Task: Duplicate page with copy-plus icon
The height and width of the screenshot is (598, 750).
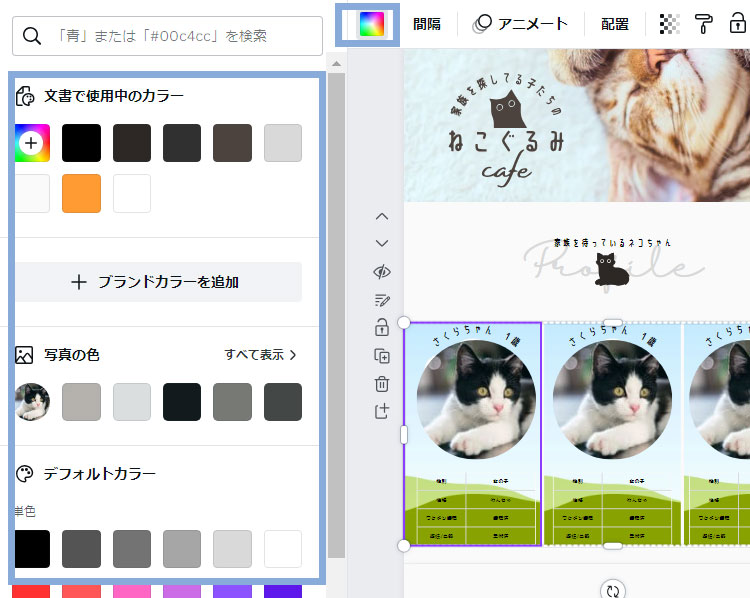Action: (x=382, y=356)
